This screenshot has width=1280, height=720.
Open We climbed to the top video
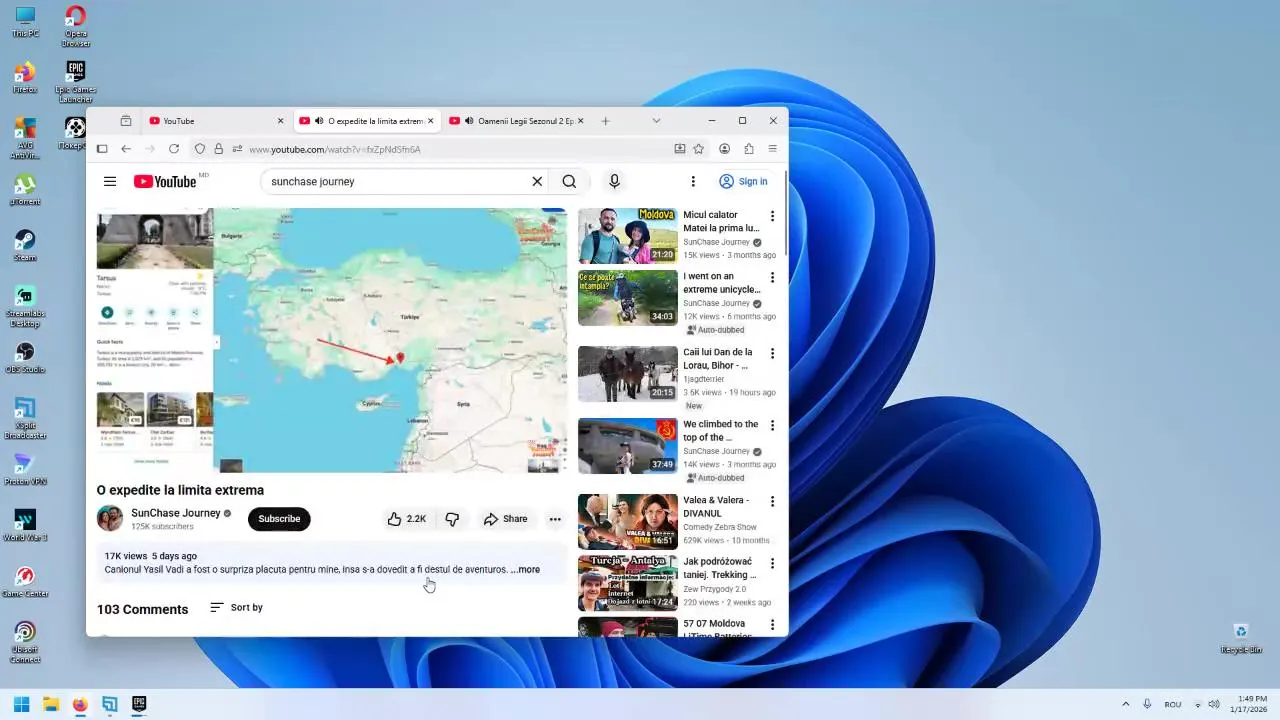point(627,445)
